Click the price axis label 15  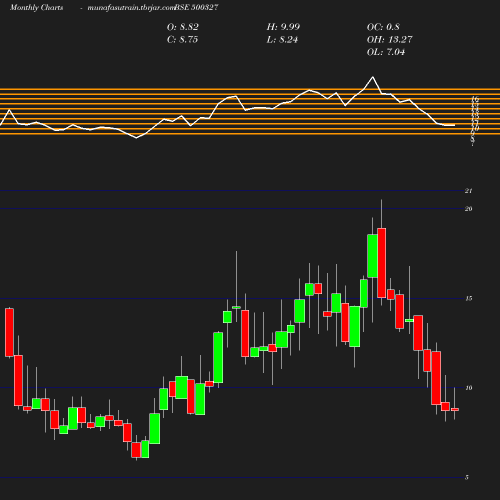click(468, 298)
